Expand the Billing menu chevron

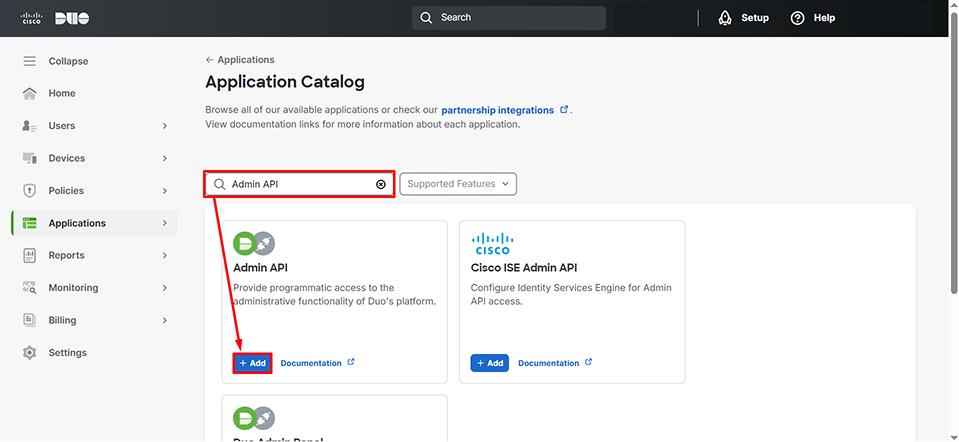[165, 320]
